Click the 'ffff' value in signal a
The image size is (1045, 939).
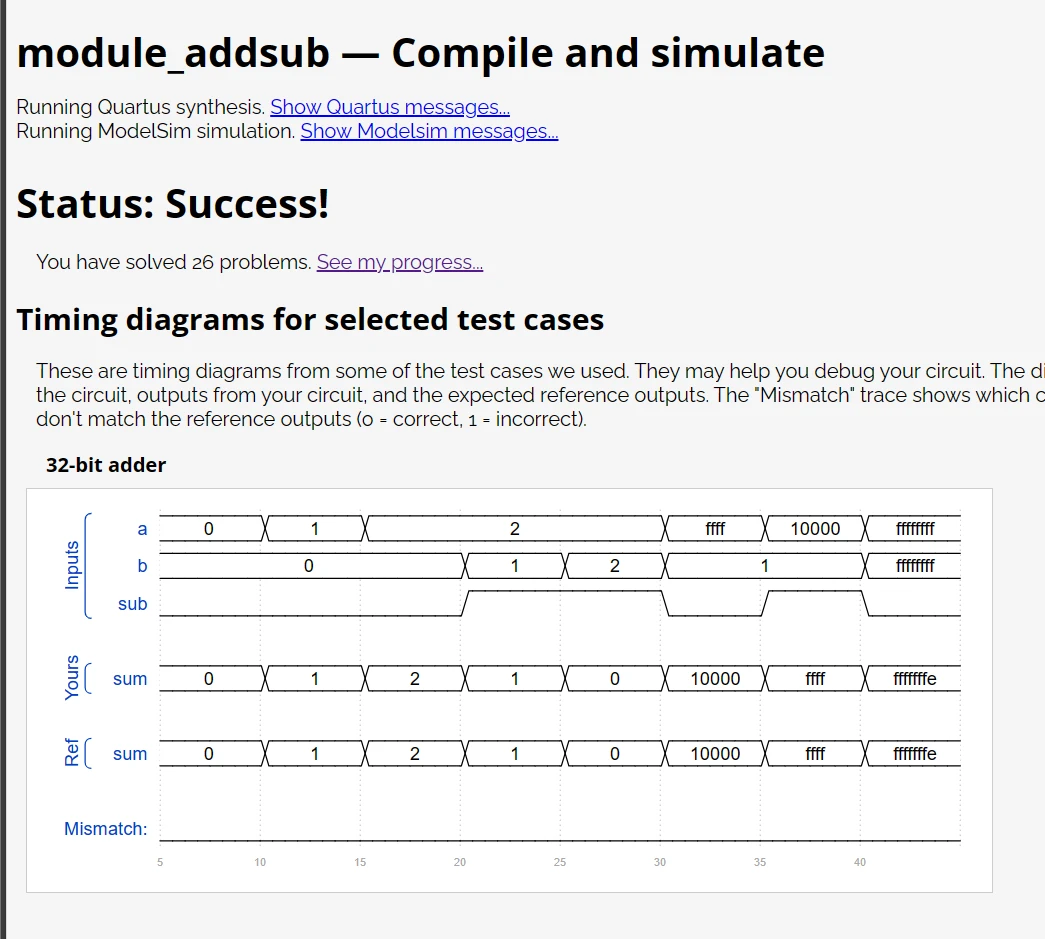click(715, 529)
